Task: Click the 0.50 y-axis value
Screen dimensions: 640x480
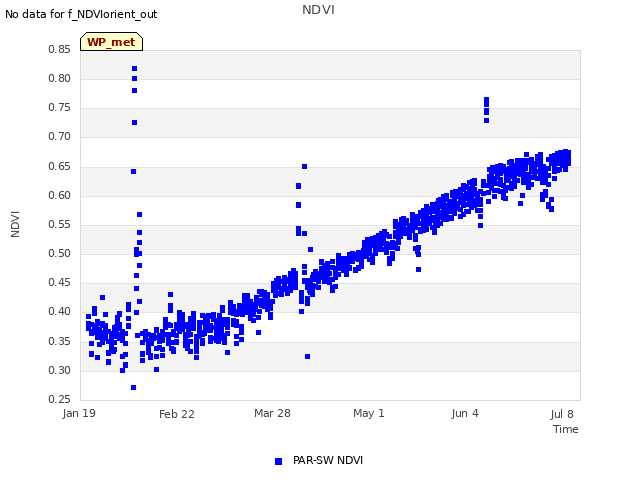Action: (60, 253)
